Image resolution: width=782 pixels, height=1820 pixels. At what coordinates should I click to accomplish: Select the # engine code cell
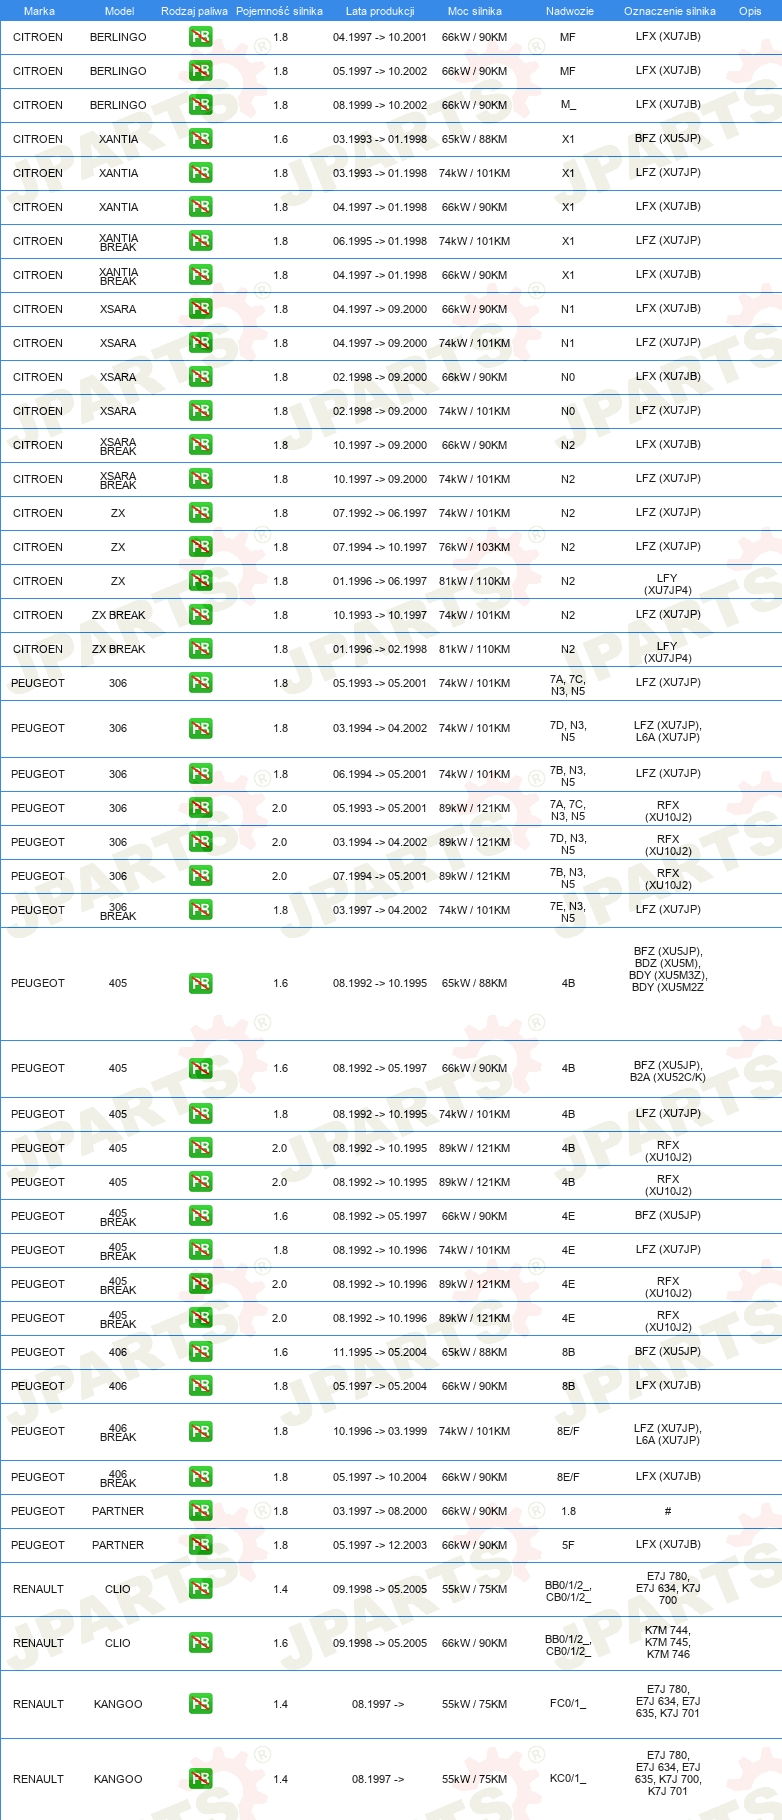(668, 1511)
